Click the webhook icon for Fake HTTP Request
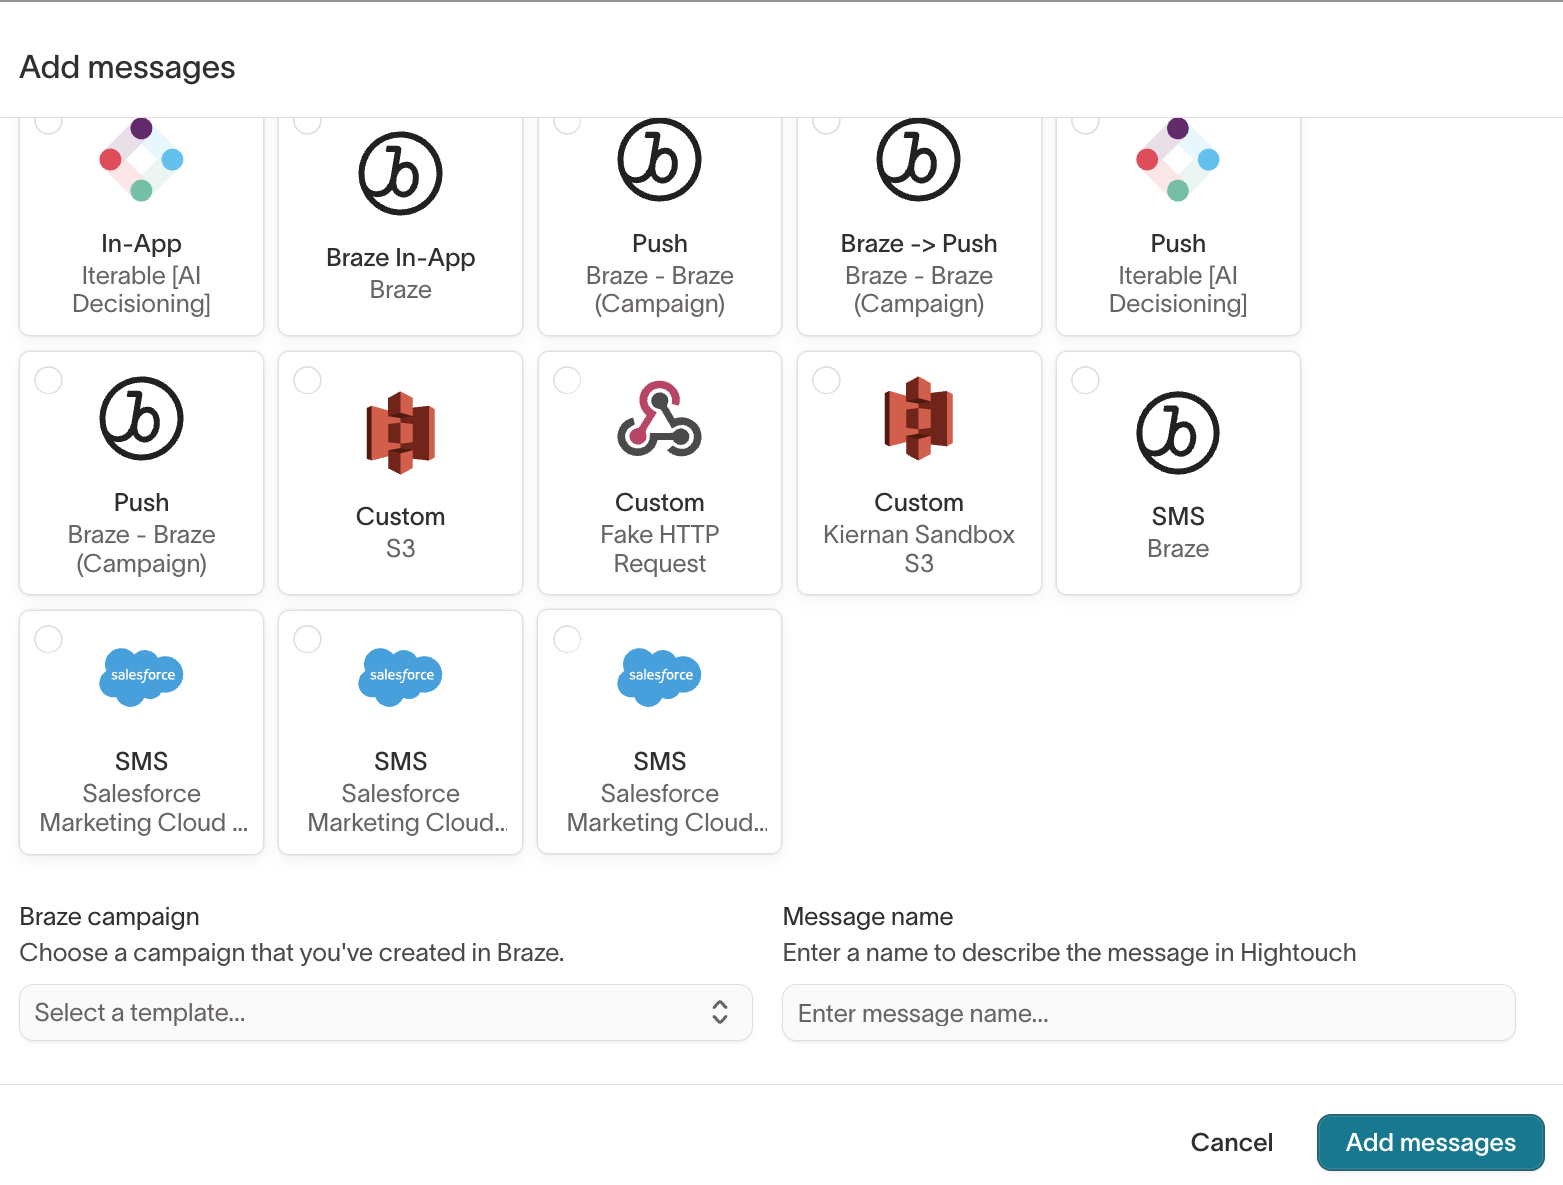 659,419
